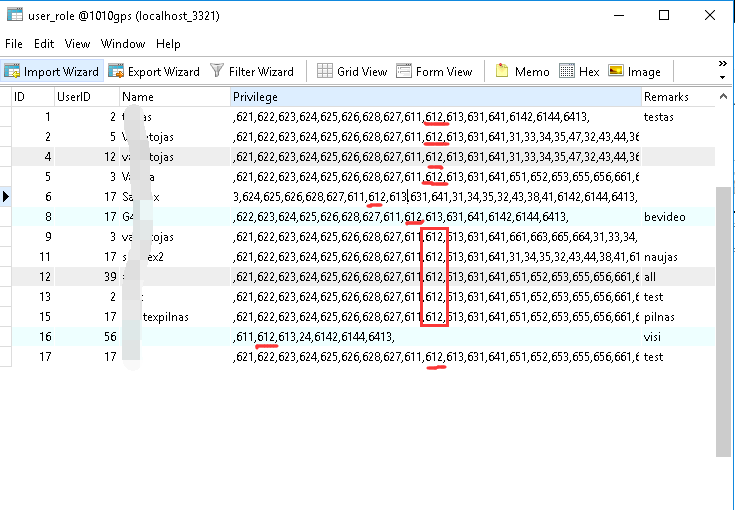Screen dimensions: 735x510
Task: Open the Import Wizard
Action: click(52, 71)
